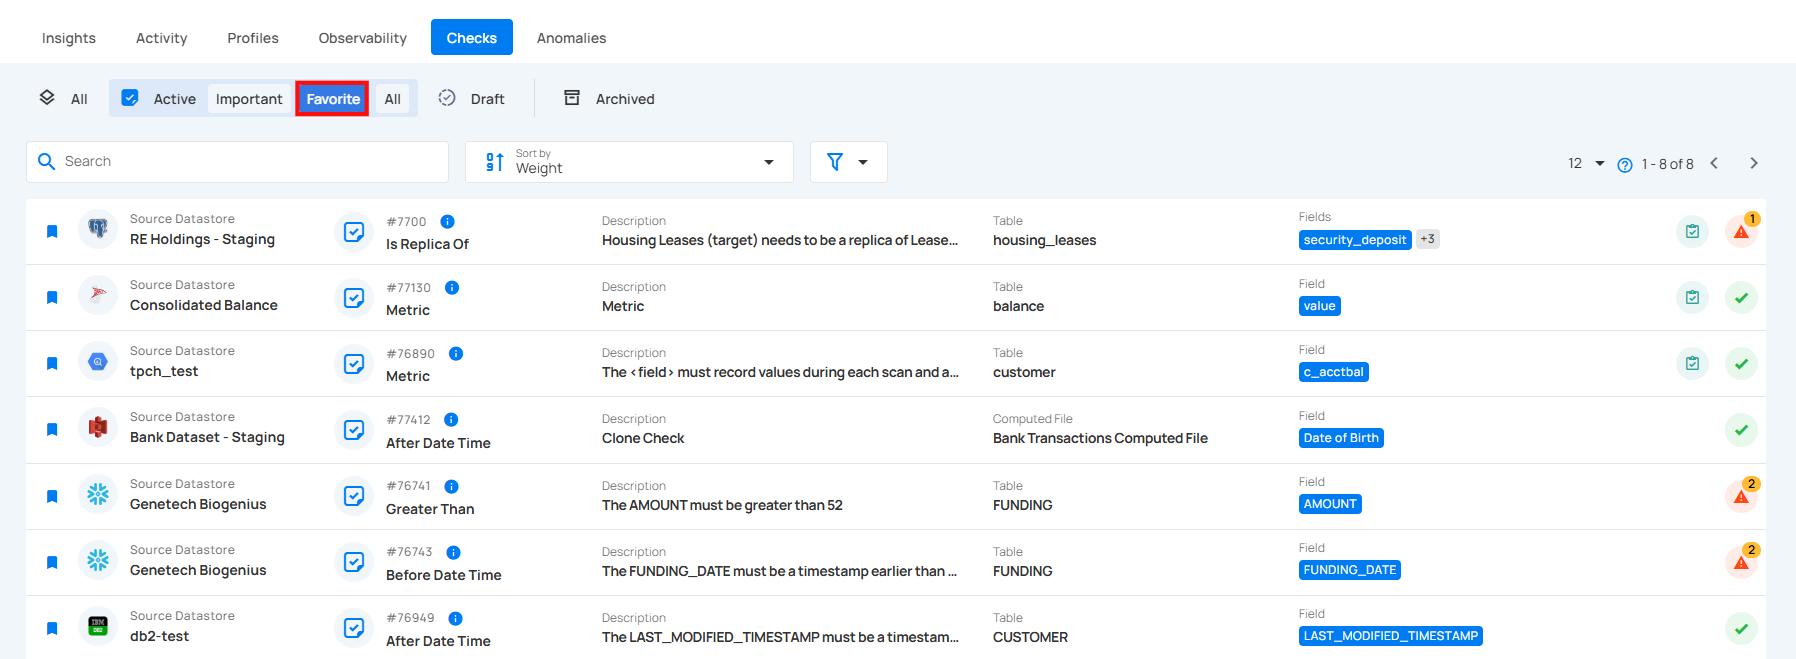Open info icon next to check #76743
This screenshot has height=659, width=1796.
tap(453, 553)
